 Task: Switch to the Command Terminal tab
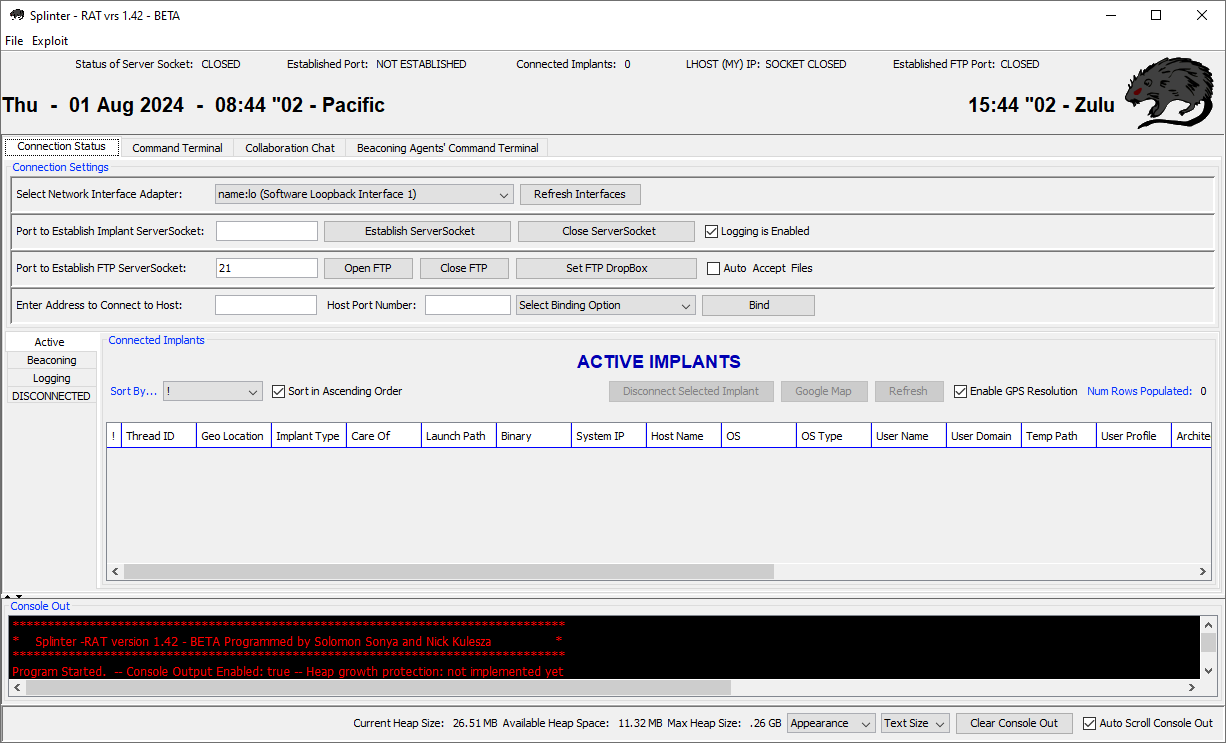click(x=177, y=148)
